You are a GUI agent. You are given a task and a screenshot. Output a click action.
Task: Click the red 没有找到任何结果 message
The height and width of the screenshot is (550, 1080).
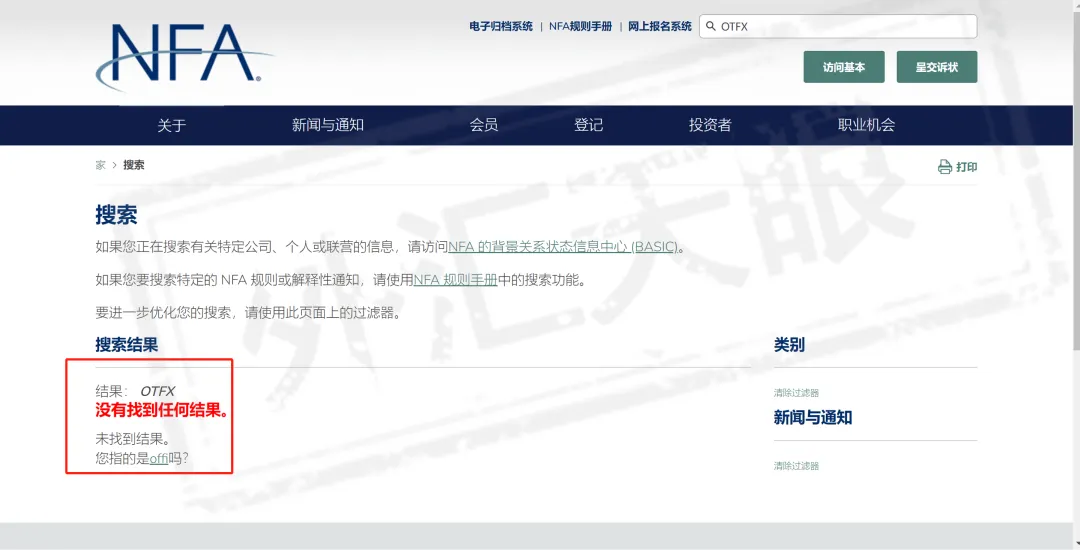(x=162, y=410)
